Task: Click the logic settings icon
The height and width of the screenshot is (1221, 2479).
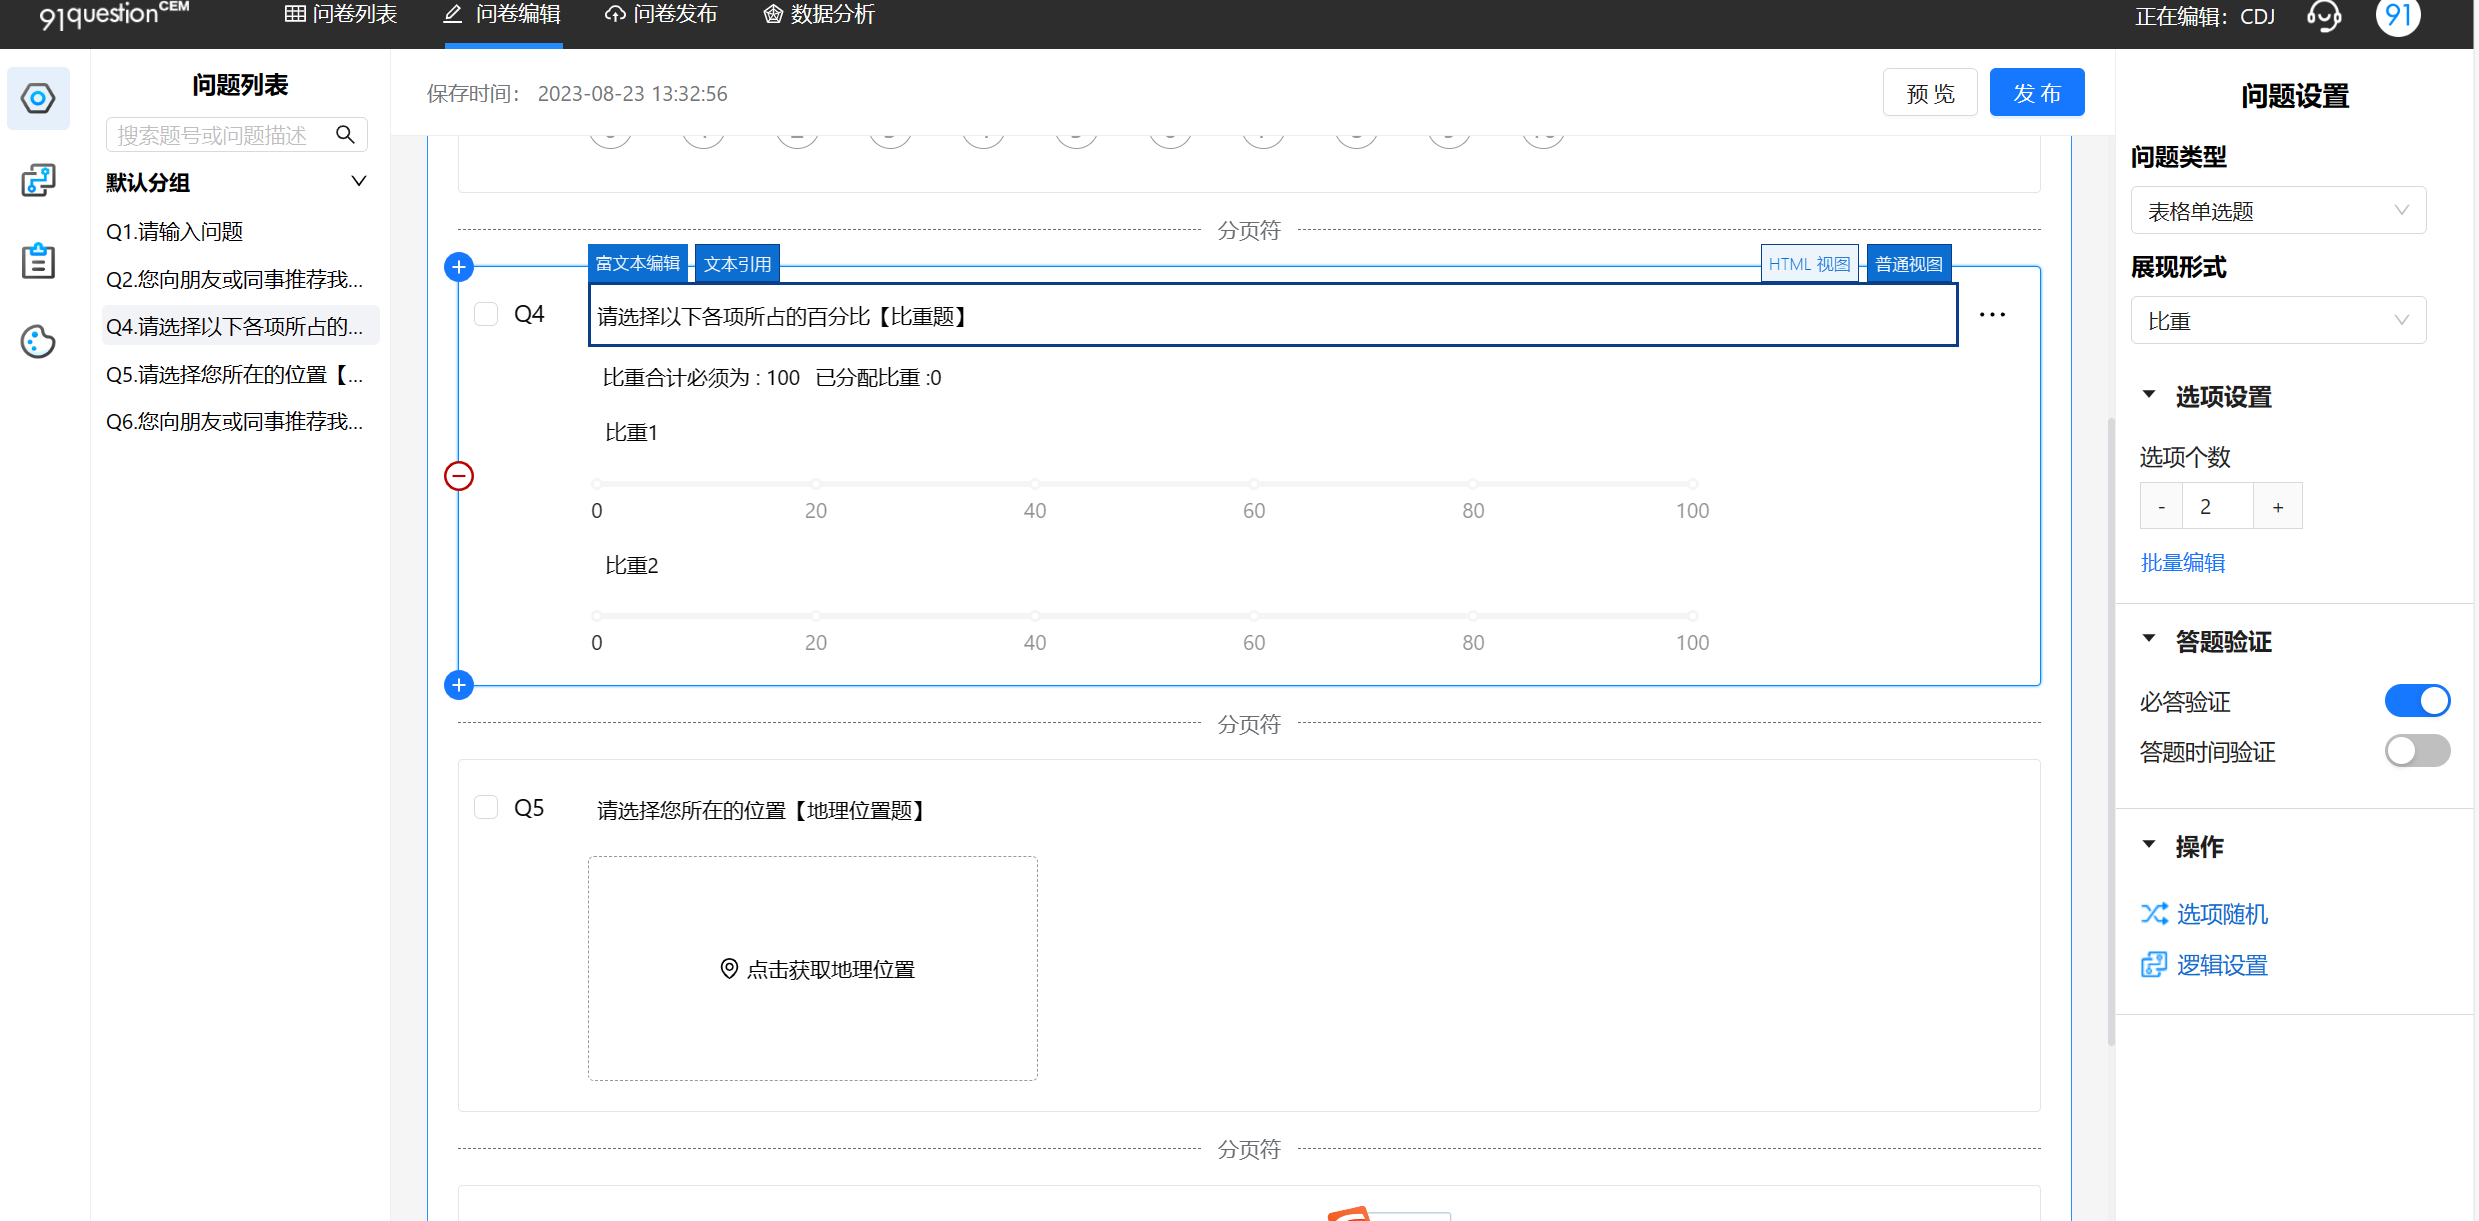Action: click(x=2154, y=965)
